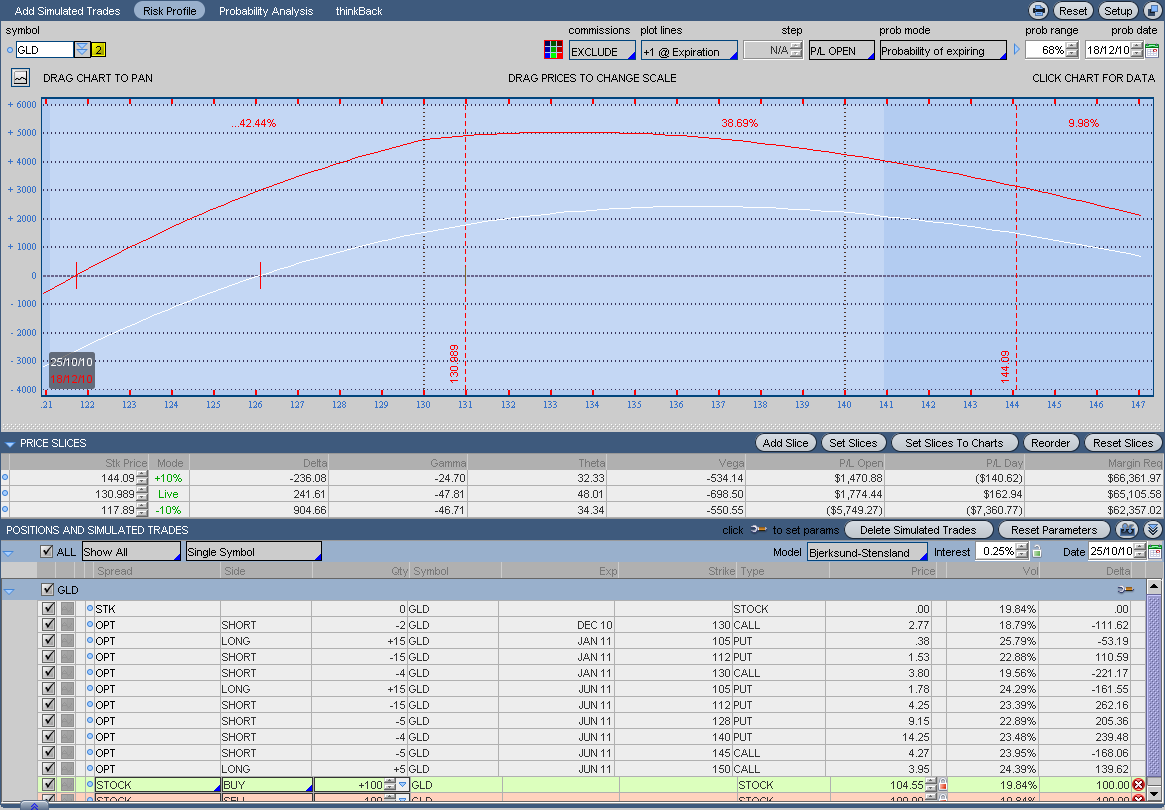Click the plot lines color grid icon
The image size is (1165, 810).
[552, 50]
